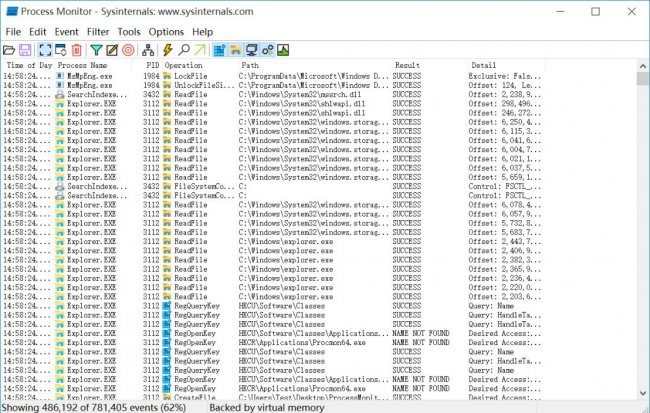Click the Operation column header
This screenshot has height=413, width=650.
(x=201, y=65)
